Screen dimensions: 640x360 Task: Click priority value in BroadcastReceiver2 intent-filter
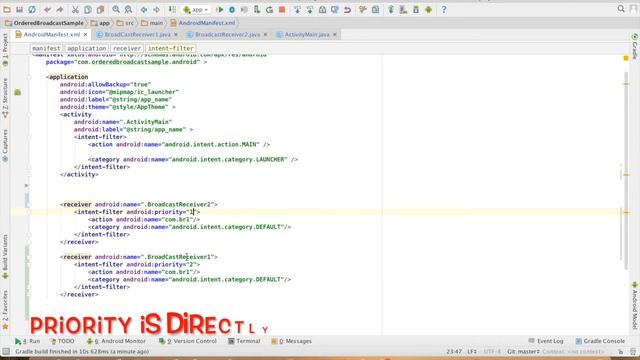[x=192, y=212]
